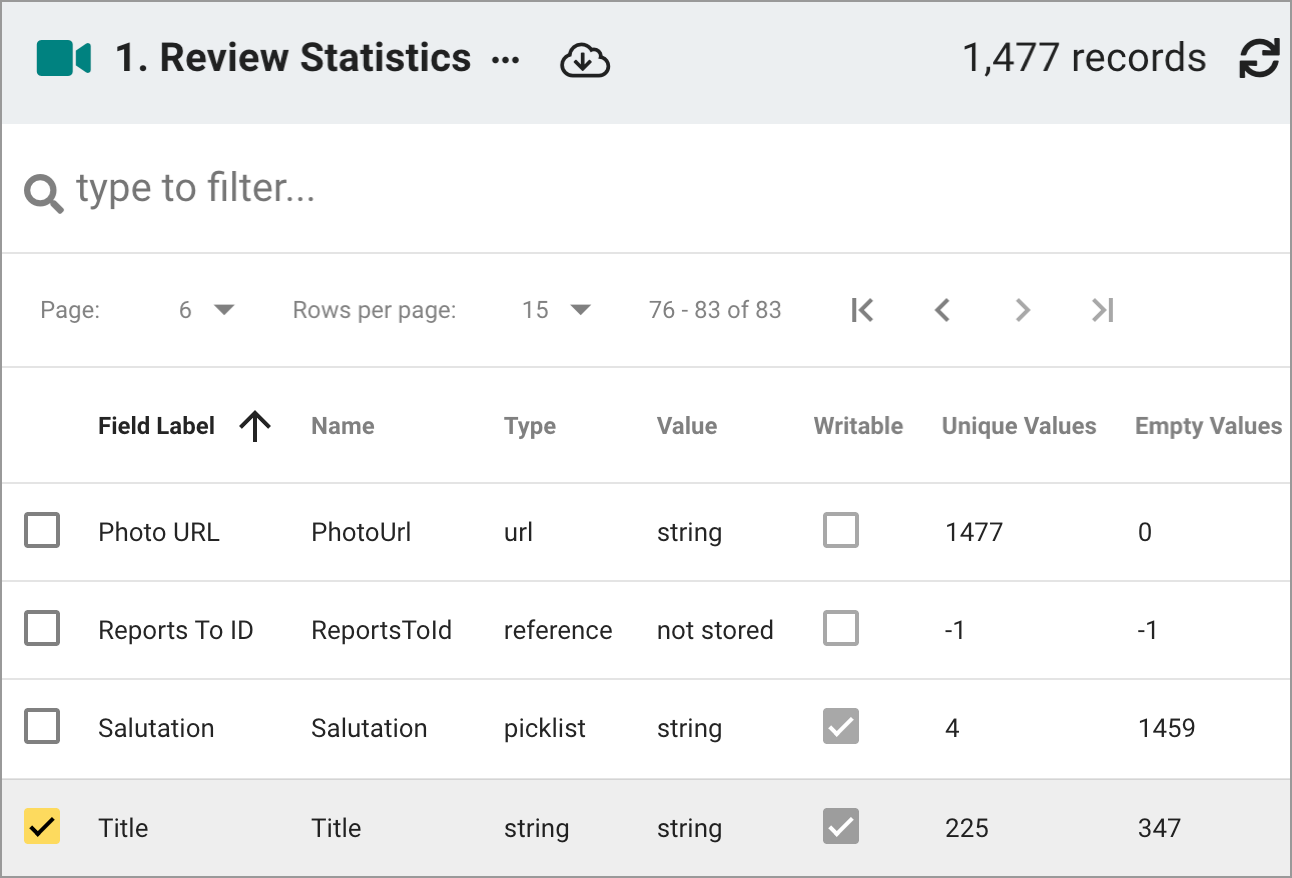This screenshot has width=1292, height=878.
Task: Click the '4' unique values cell
Action: click(952, 728)
